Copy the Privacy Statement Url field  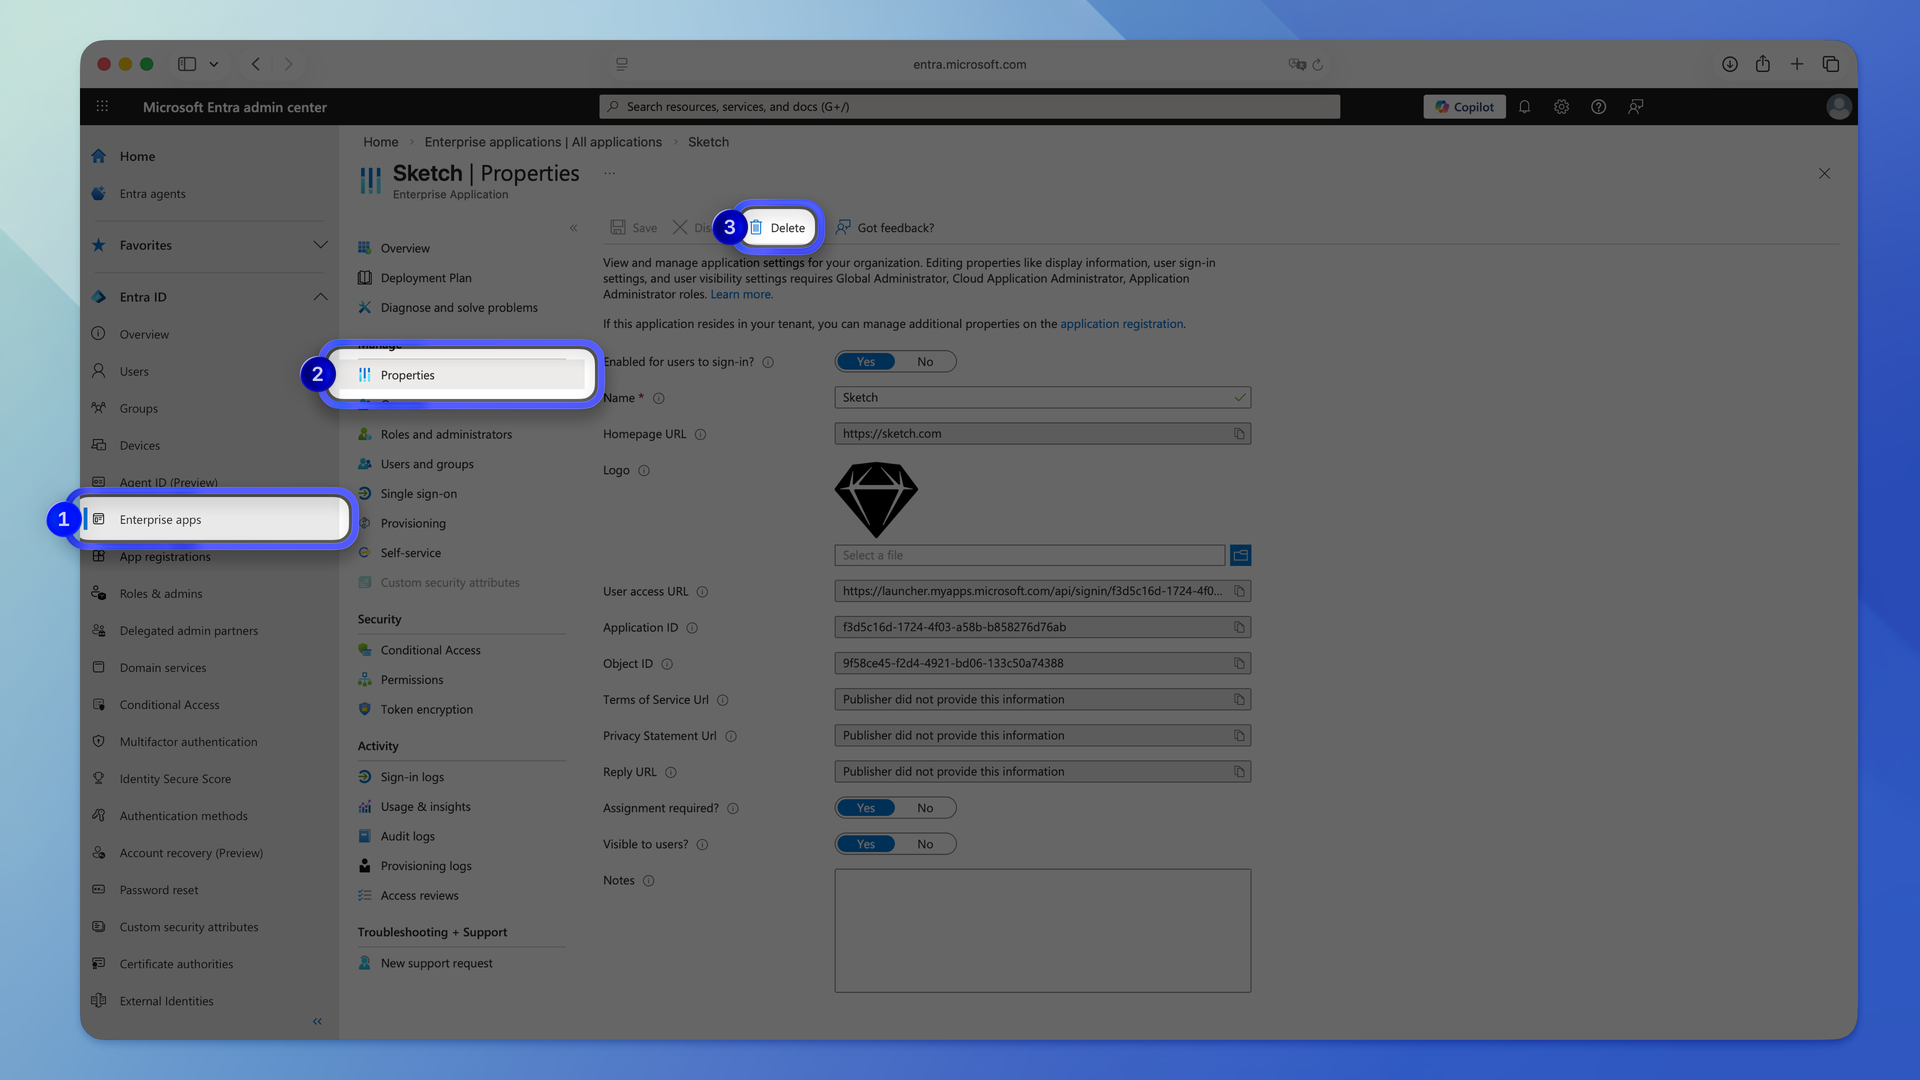pyautogui.click(x=1239, y=735)
